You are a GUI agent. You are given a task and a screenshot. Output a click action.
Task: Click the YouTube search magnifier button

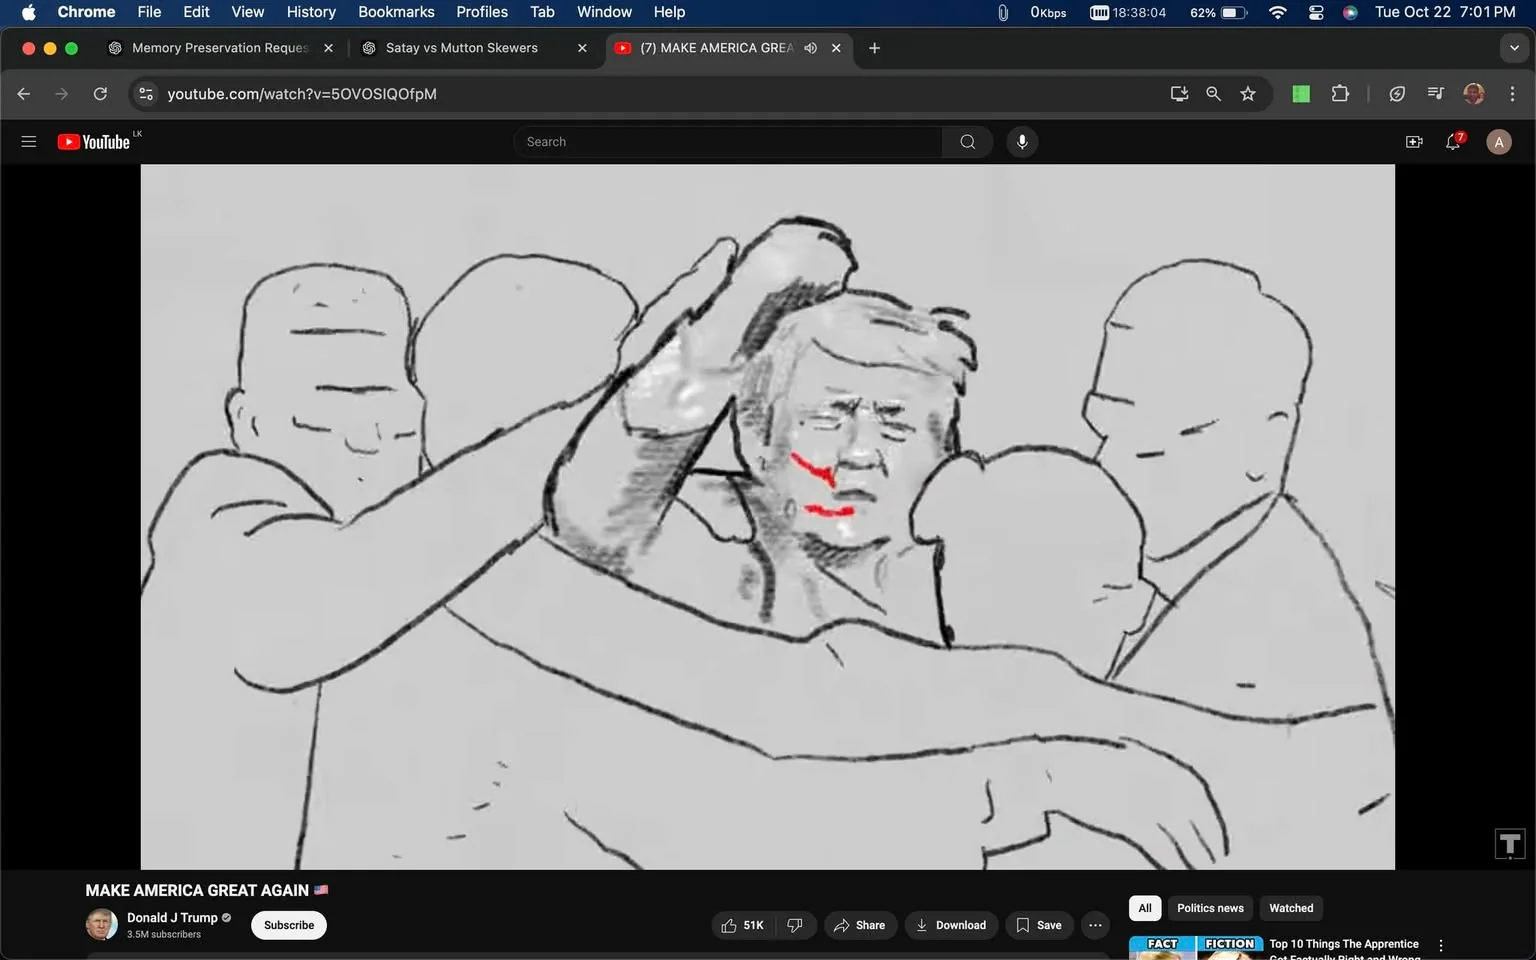point(967,142)
